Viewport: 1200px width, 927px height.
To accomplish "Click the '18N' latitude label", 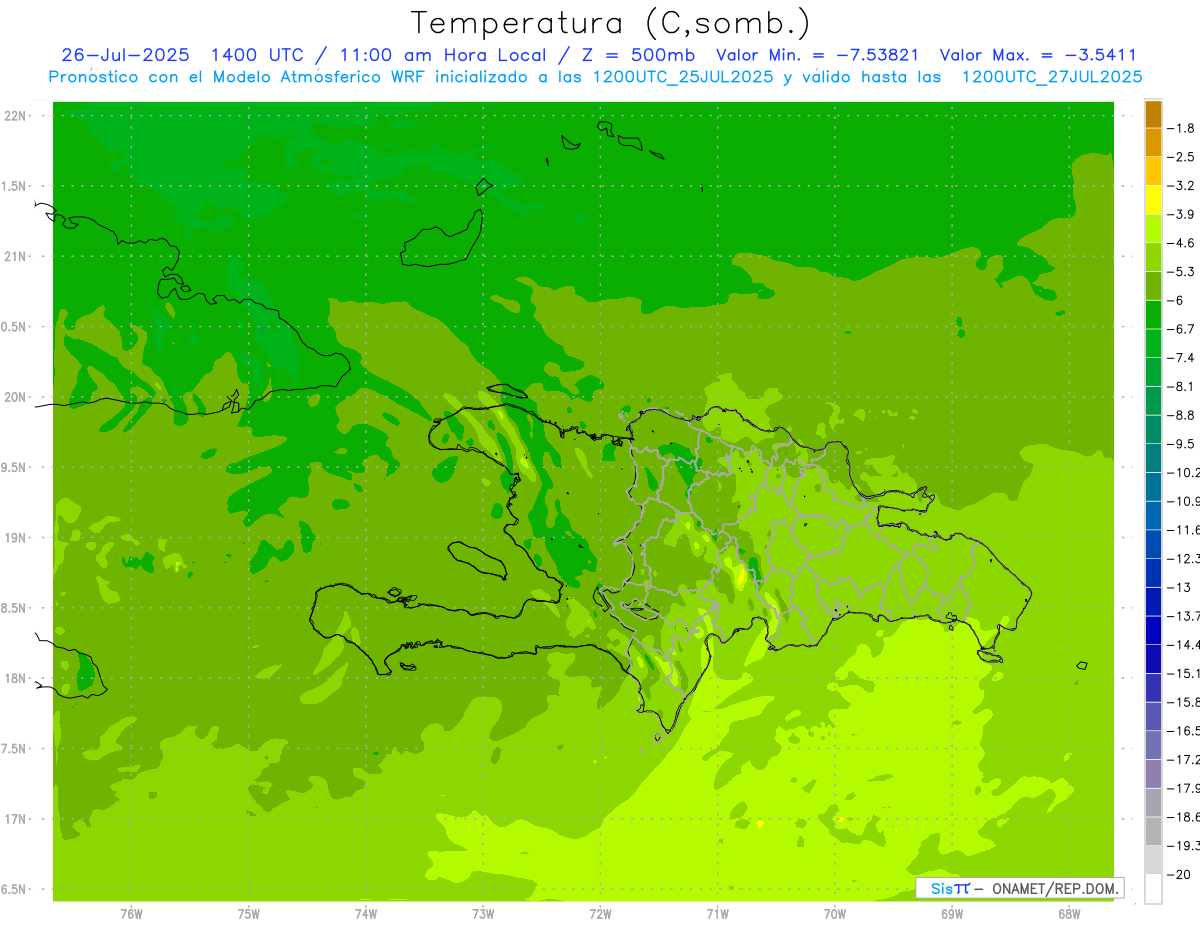I will click(x=14, y=678).
